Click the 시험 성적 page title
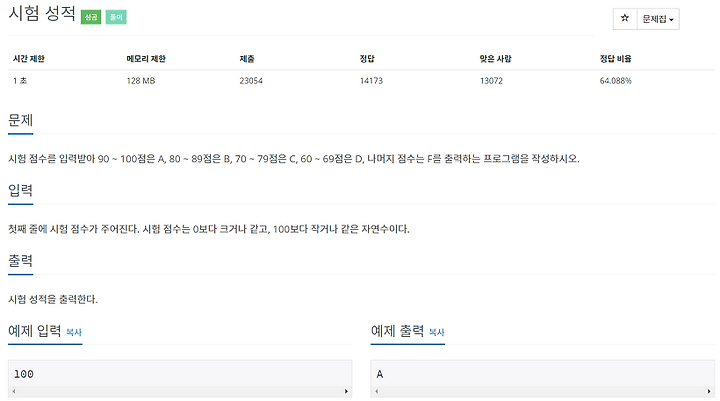 [x=42, y=13]
